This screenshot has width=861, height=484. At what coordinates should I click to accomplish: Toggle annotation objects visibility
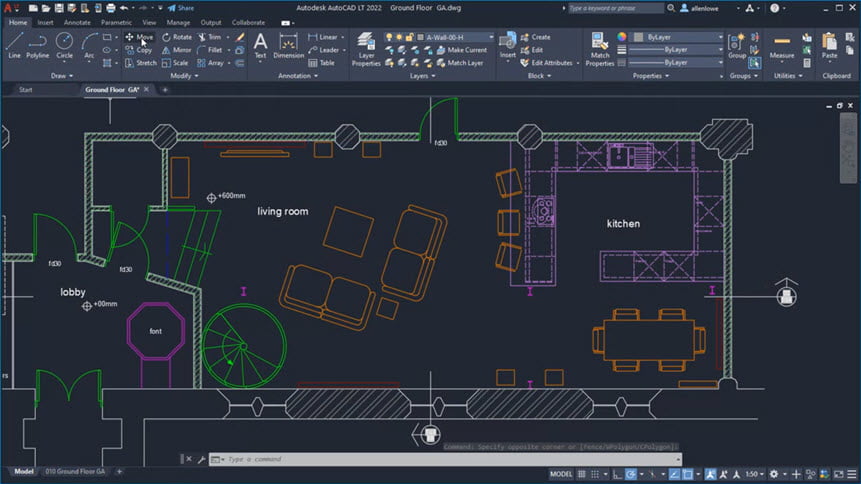point(711,474)
